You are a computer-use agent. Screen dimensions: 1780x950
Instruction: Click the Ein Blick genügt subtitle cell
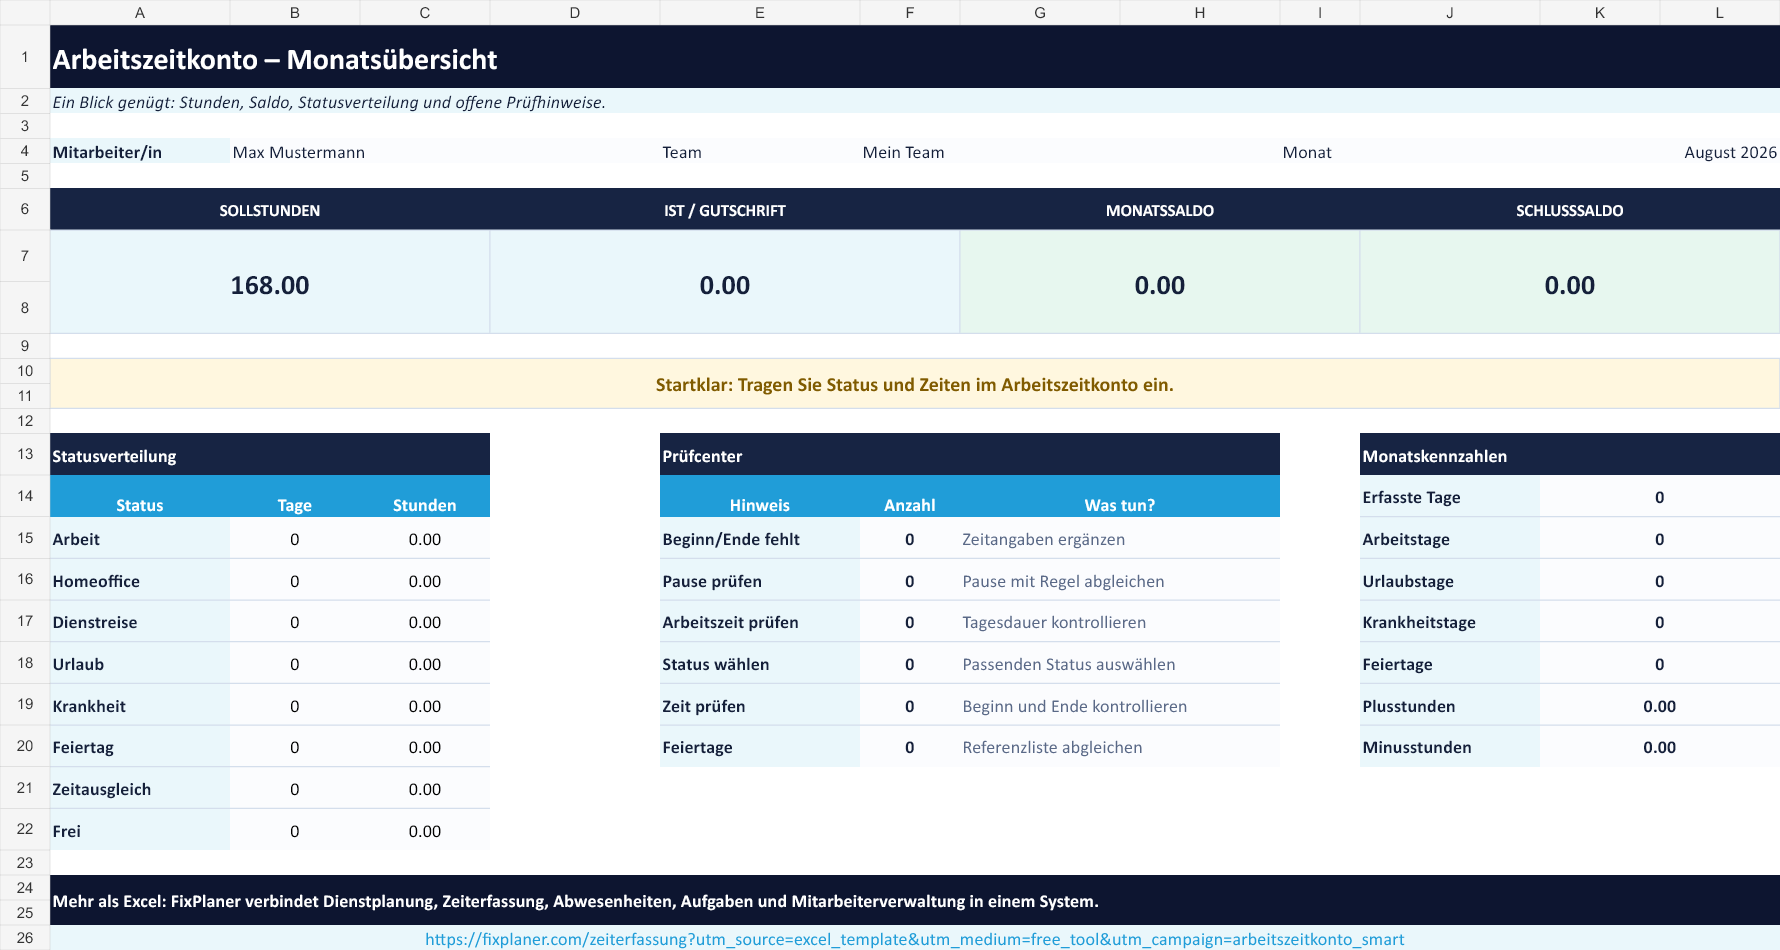pos(915,101)
